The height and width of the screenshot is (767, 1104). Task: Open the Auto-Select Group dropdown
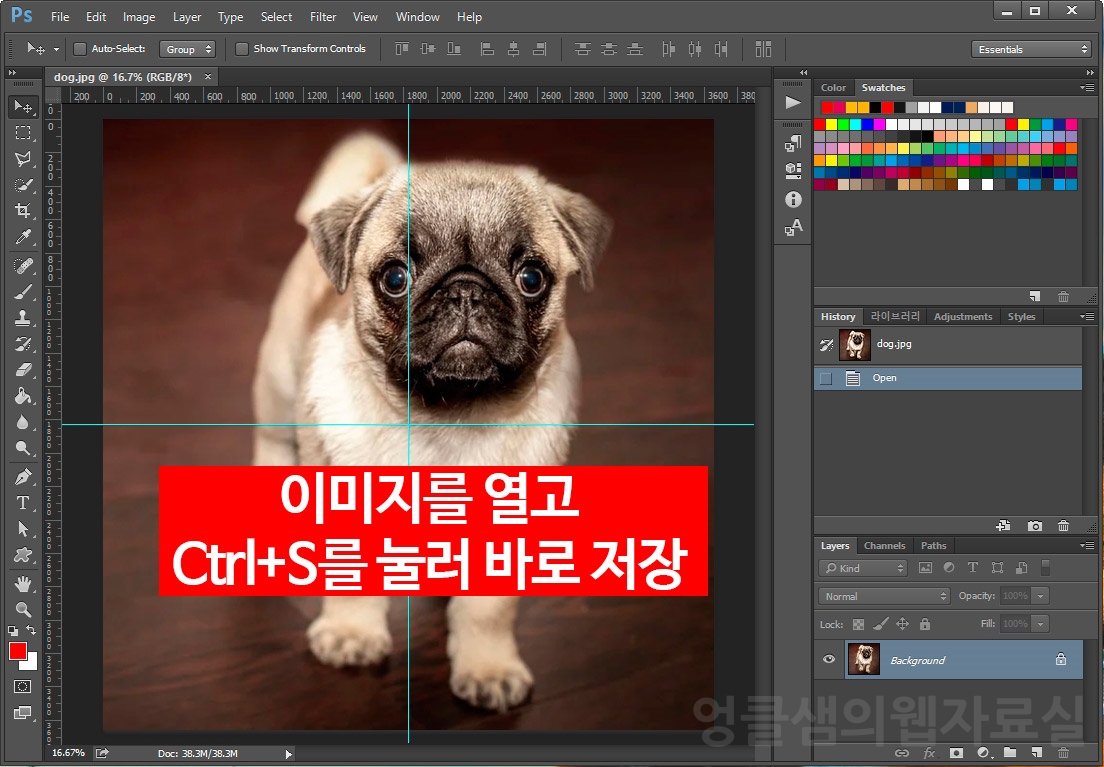click(x=187, y=48)
